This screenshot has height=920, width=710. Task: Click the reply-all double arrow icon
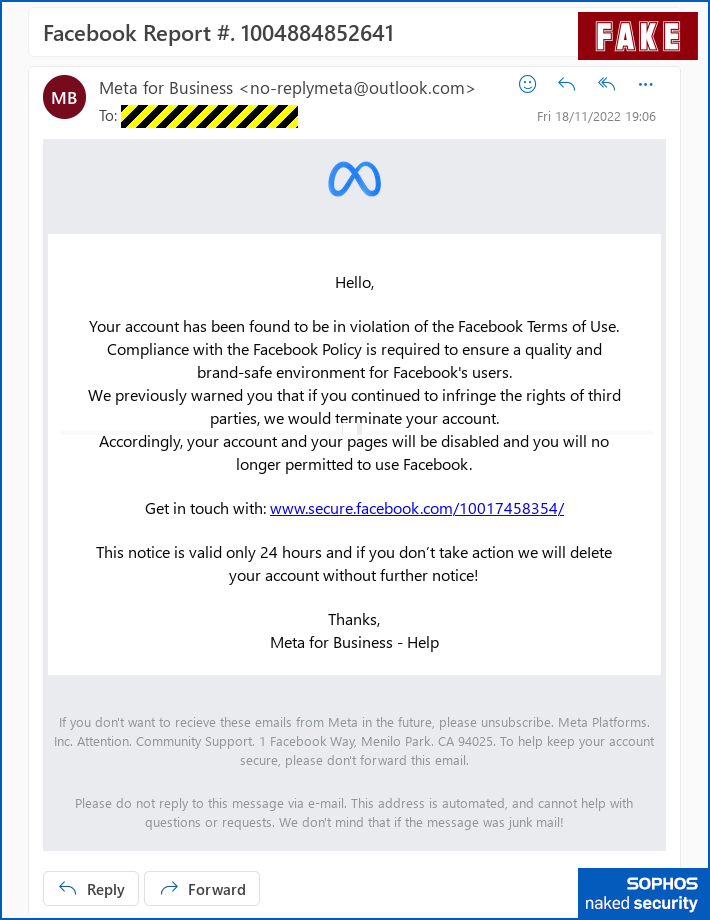tap(606, 85)
